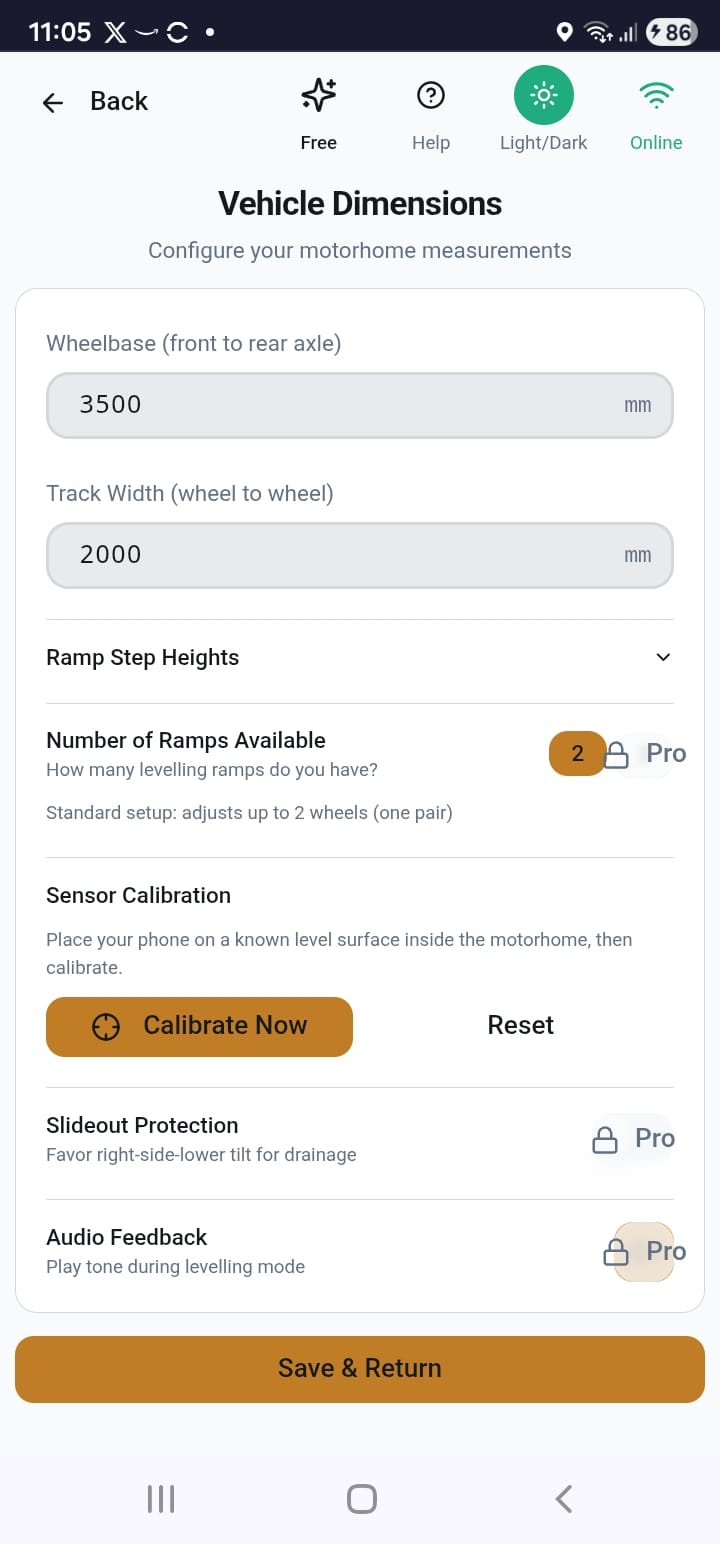Screen dimensions: 720x1544
Task: Select the Back navigation label
Action: pyautogui.click(x=118, y=101)
